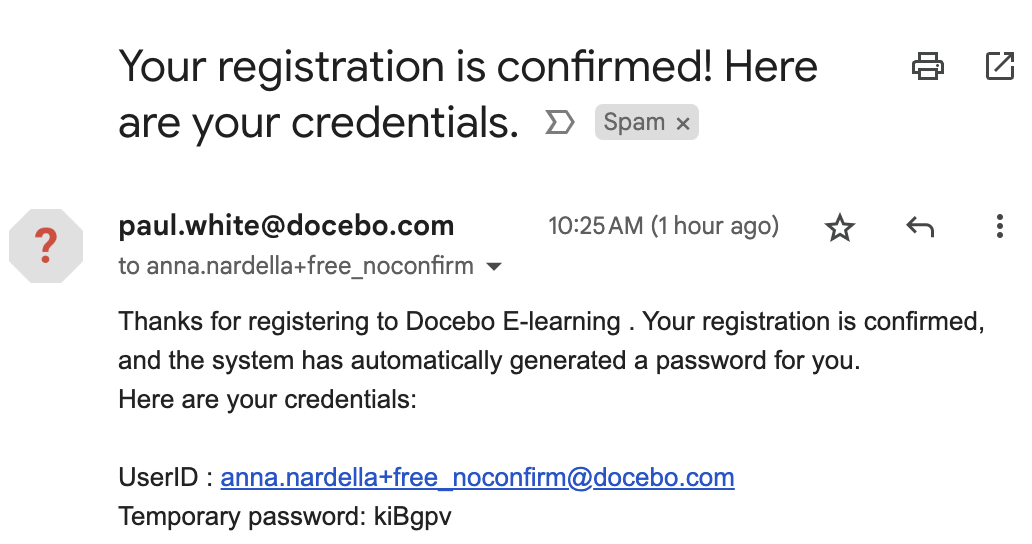The width and height of the screenshot is (1032, 544).
Task: Click the reply arrow icon
Action: point(919,227)
